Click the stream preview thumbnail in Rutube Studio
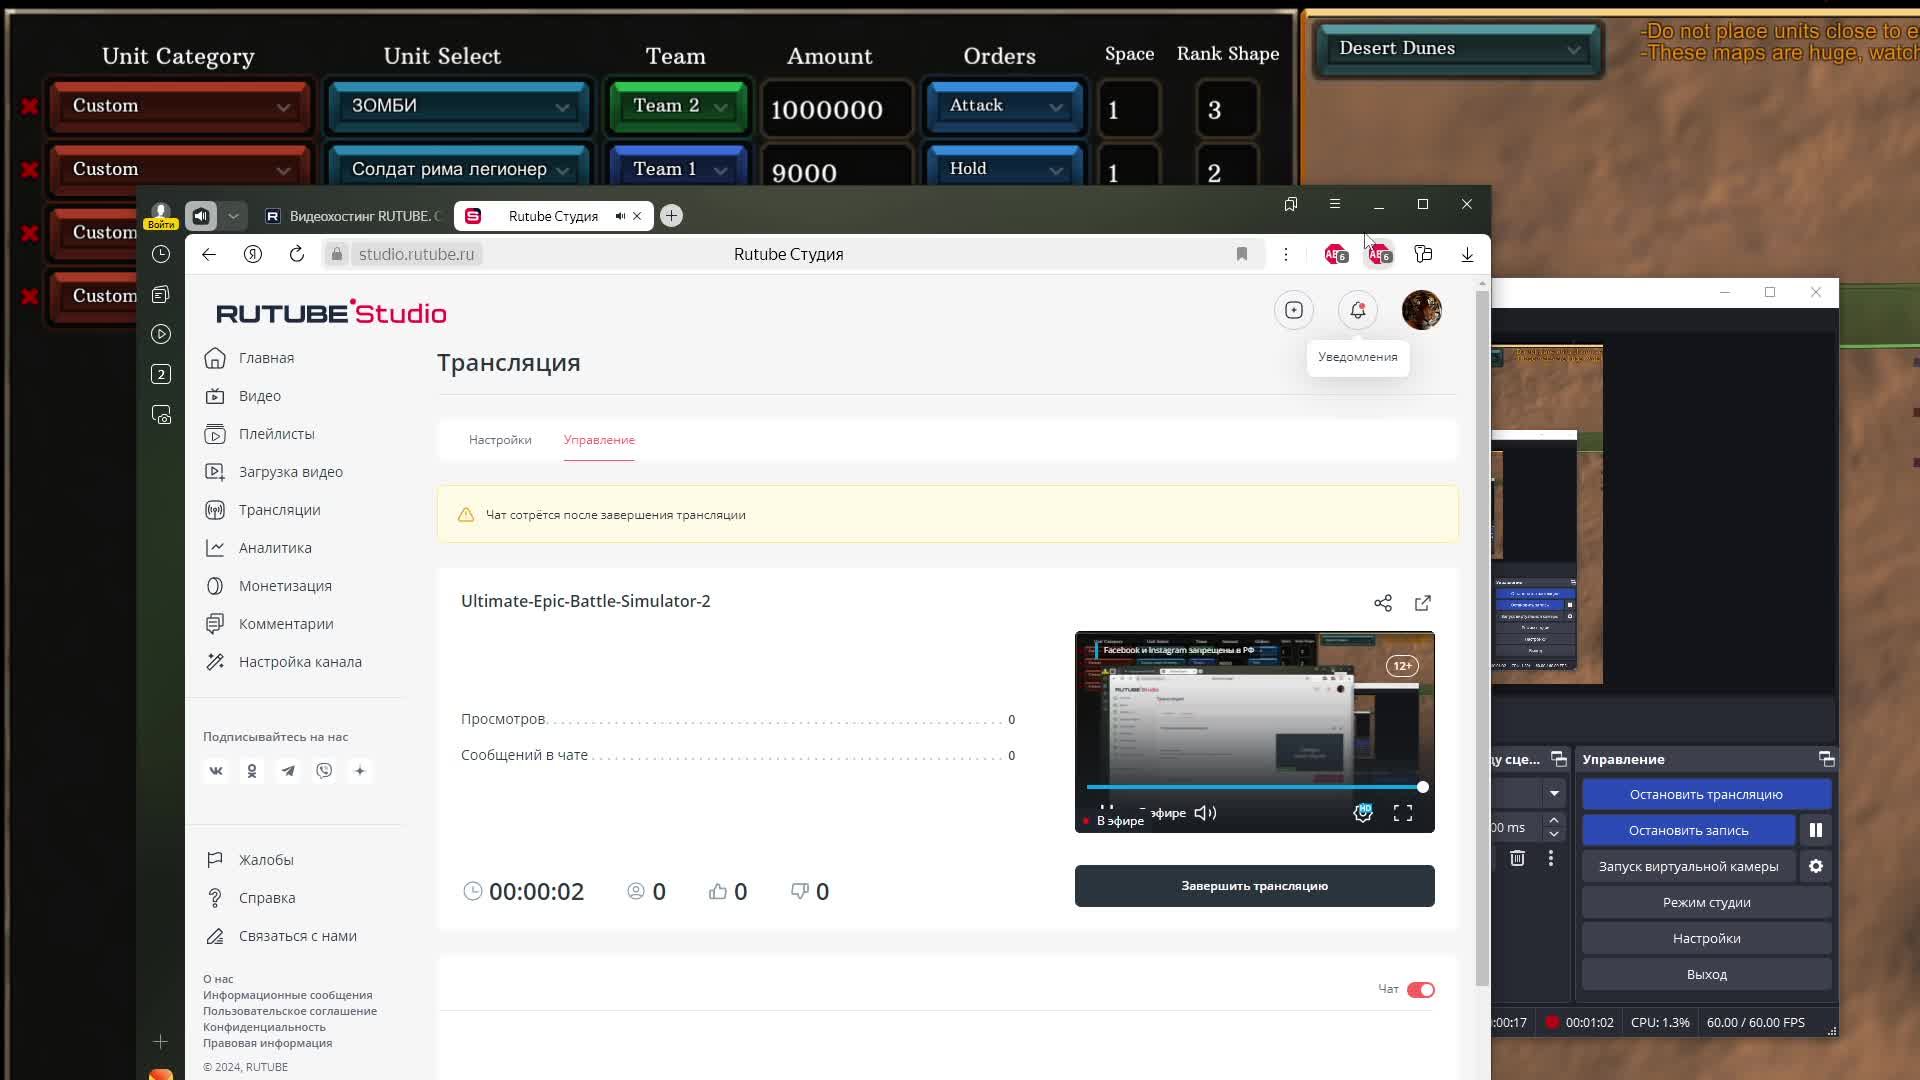Screen dimensions: 1920x1080 1253,732
